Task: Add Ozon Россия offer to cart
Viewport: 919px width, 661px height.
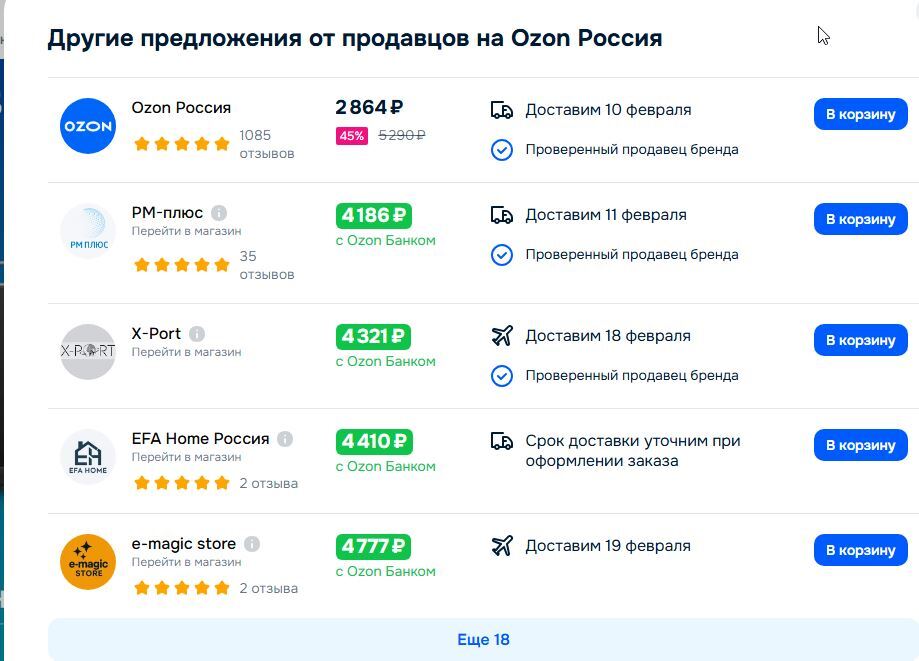Action: (860, 114)
